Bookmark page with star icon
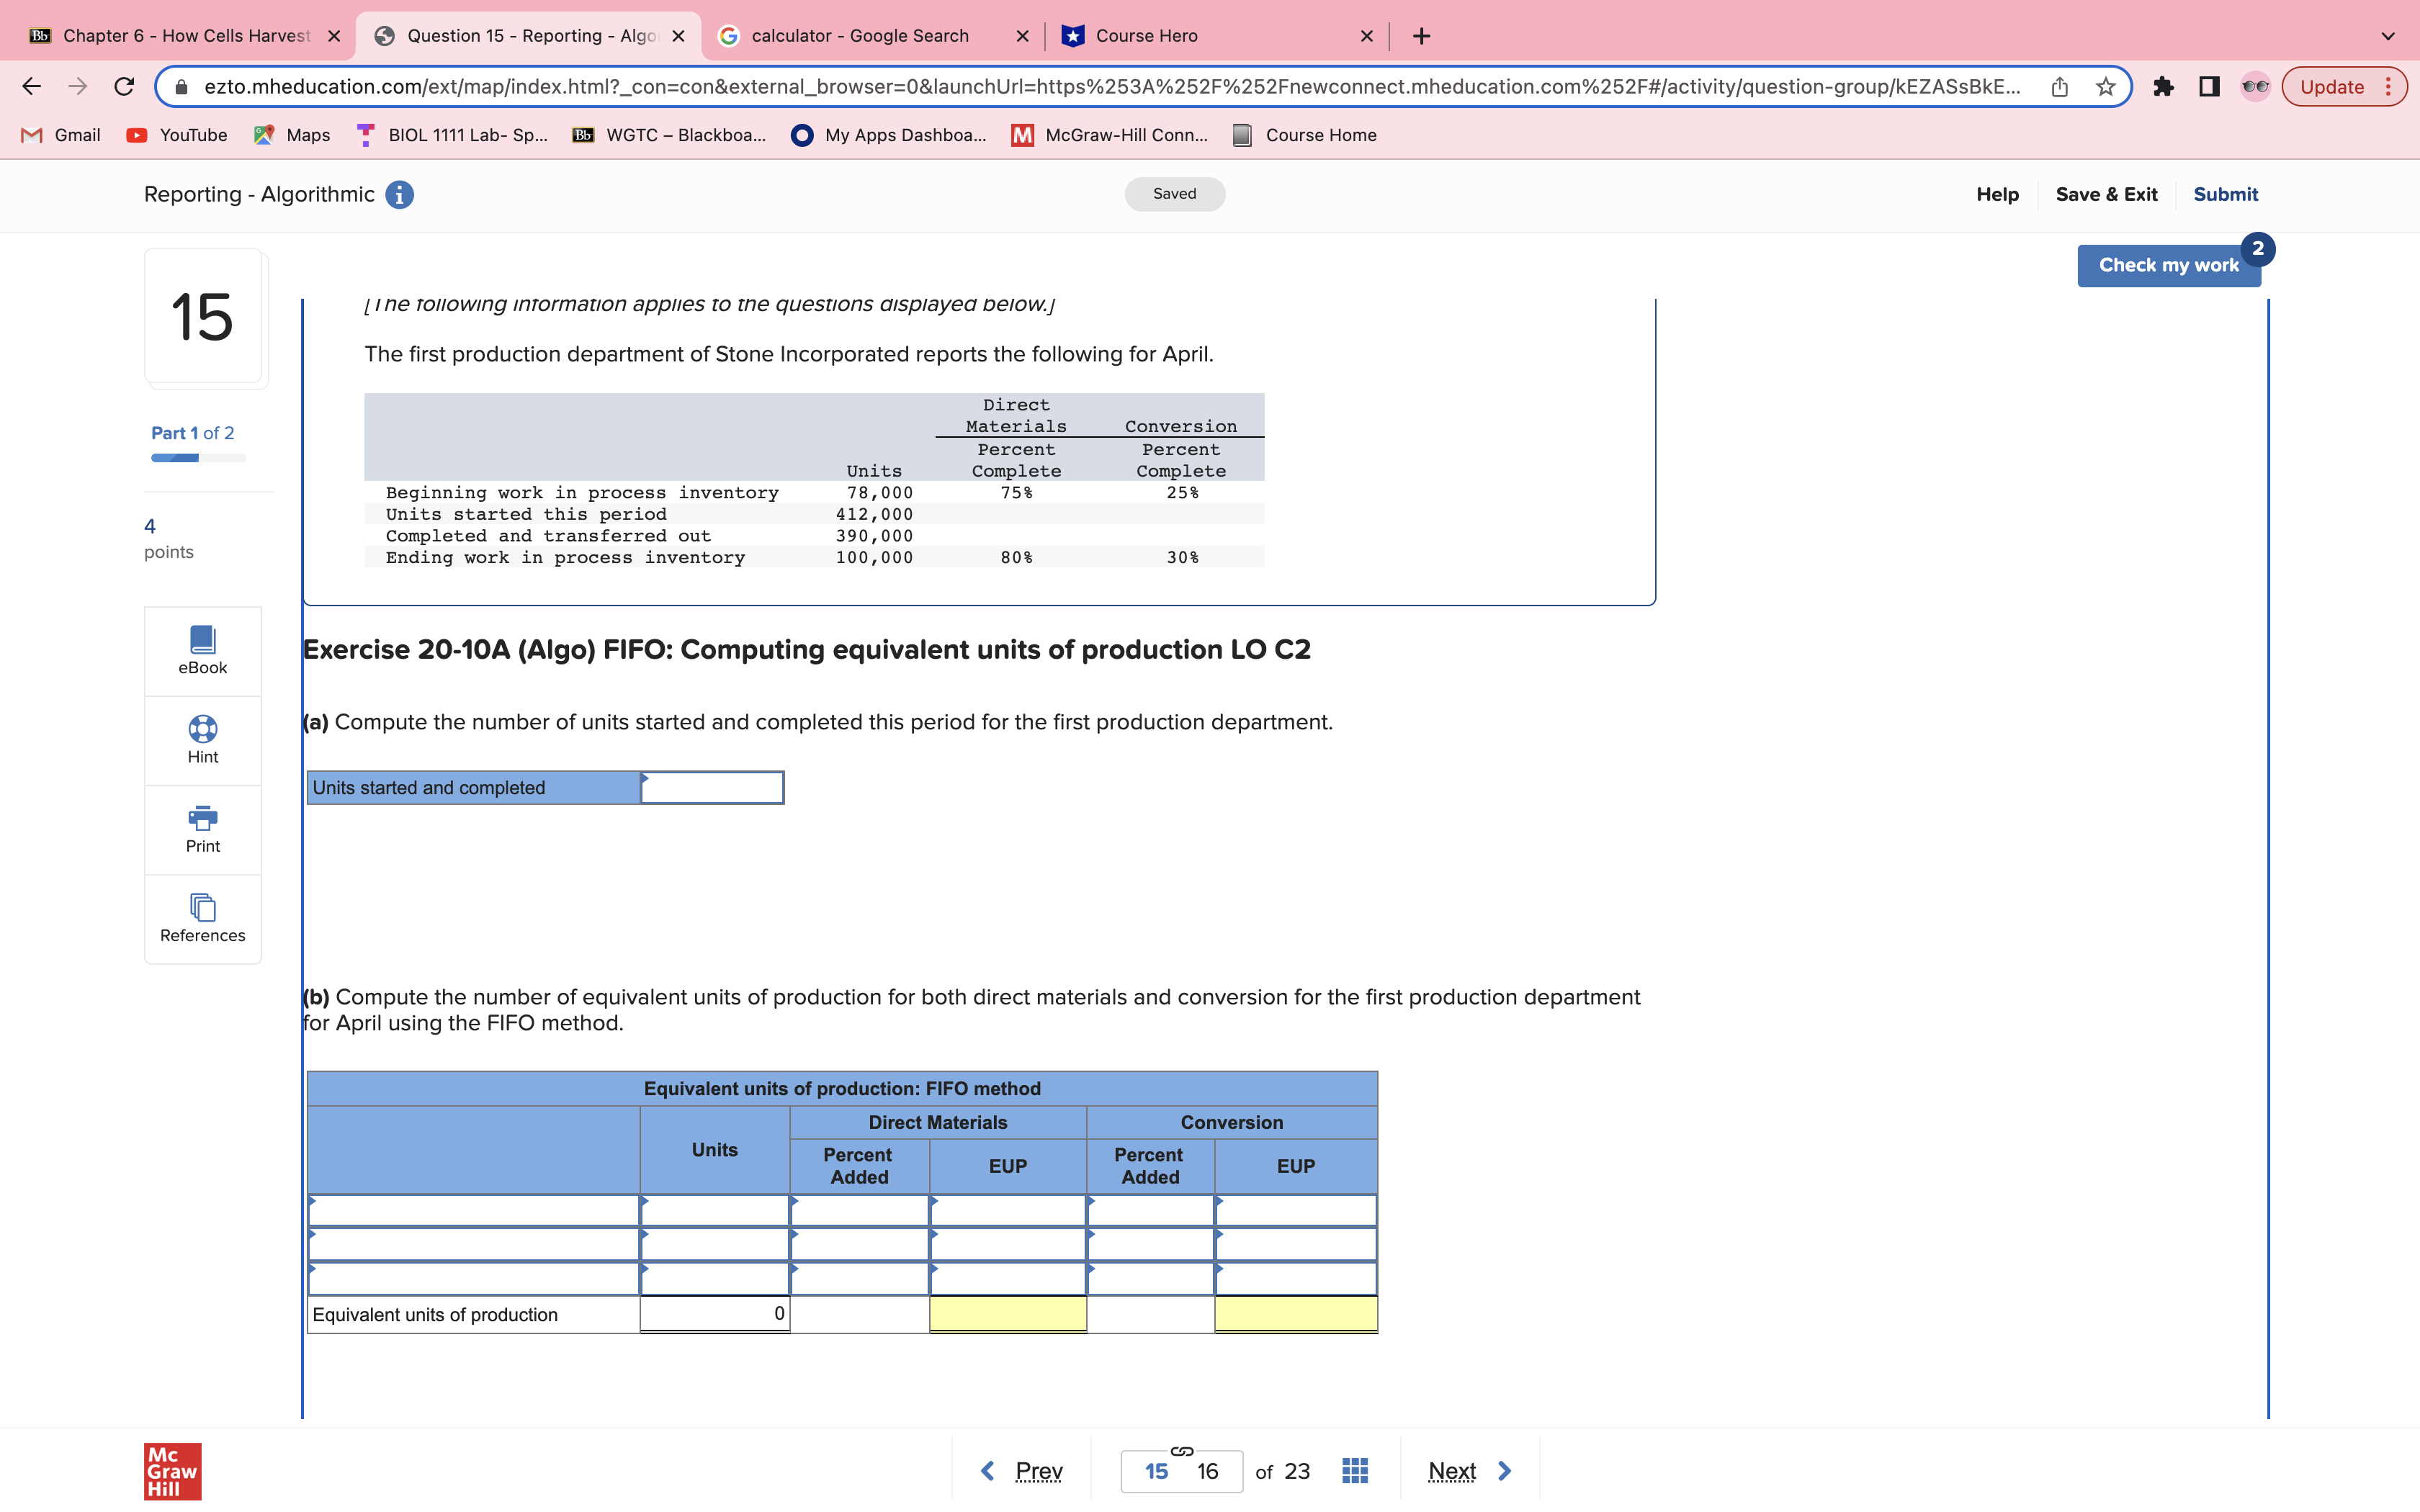 (x=2106, y=87)
